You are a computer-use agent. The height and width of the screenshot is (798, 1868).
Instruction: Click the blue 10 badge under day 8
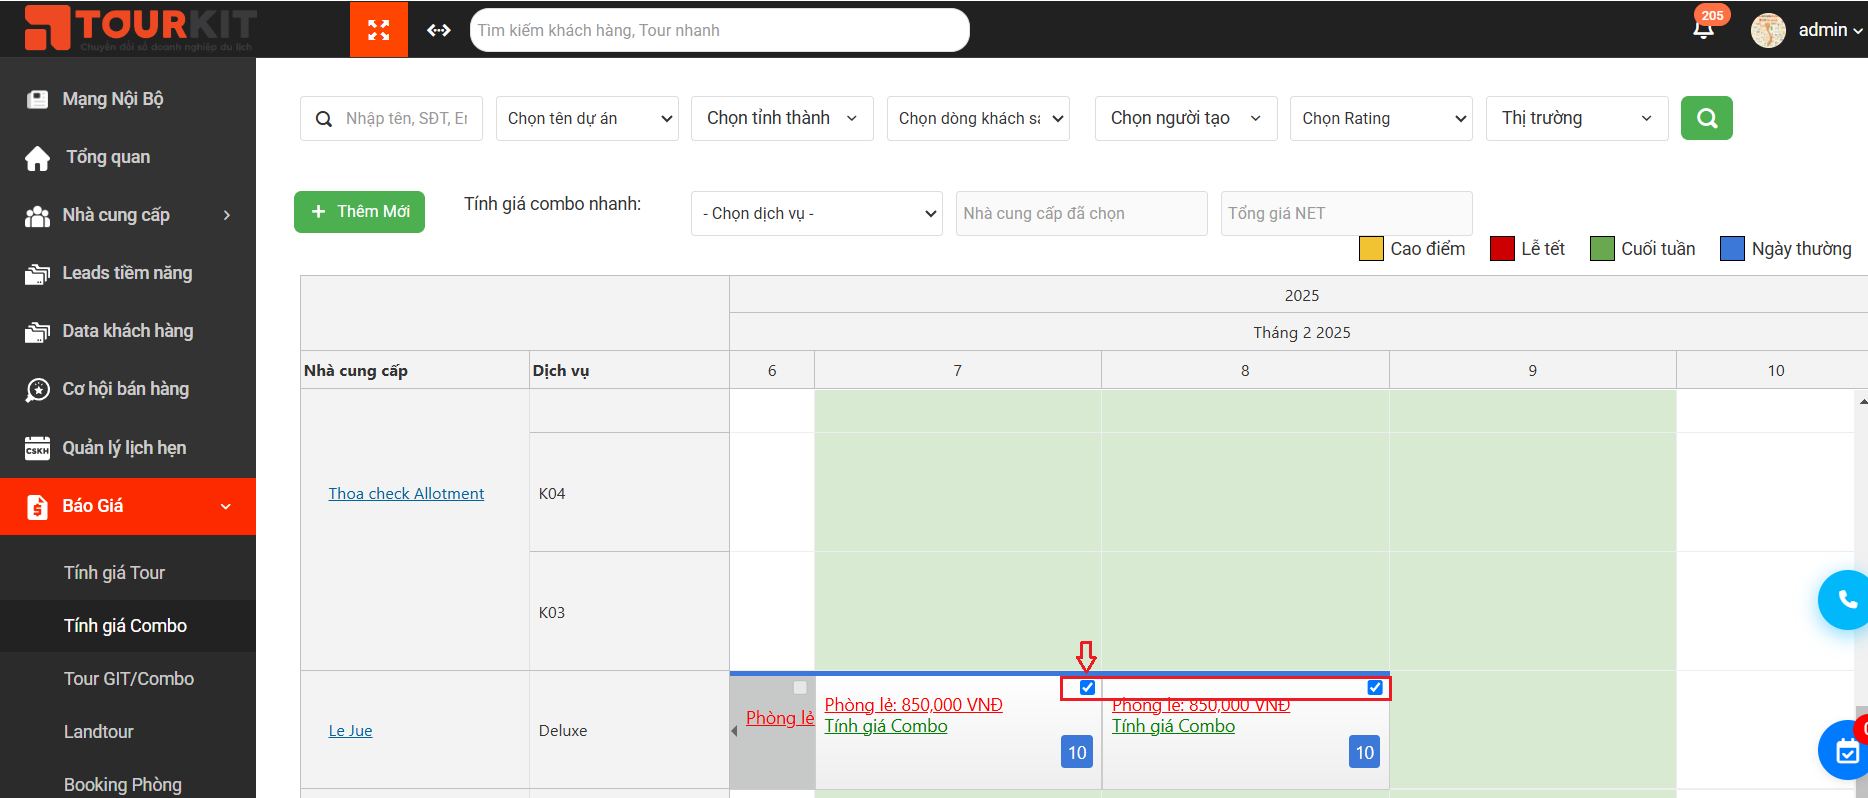coord(1364,752)
